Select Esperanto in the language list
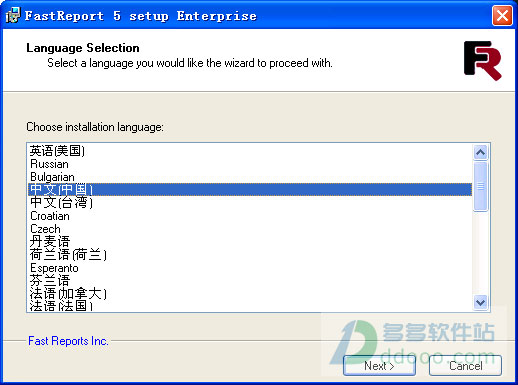 (250, 268)
